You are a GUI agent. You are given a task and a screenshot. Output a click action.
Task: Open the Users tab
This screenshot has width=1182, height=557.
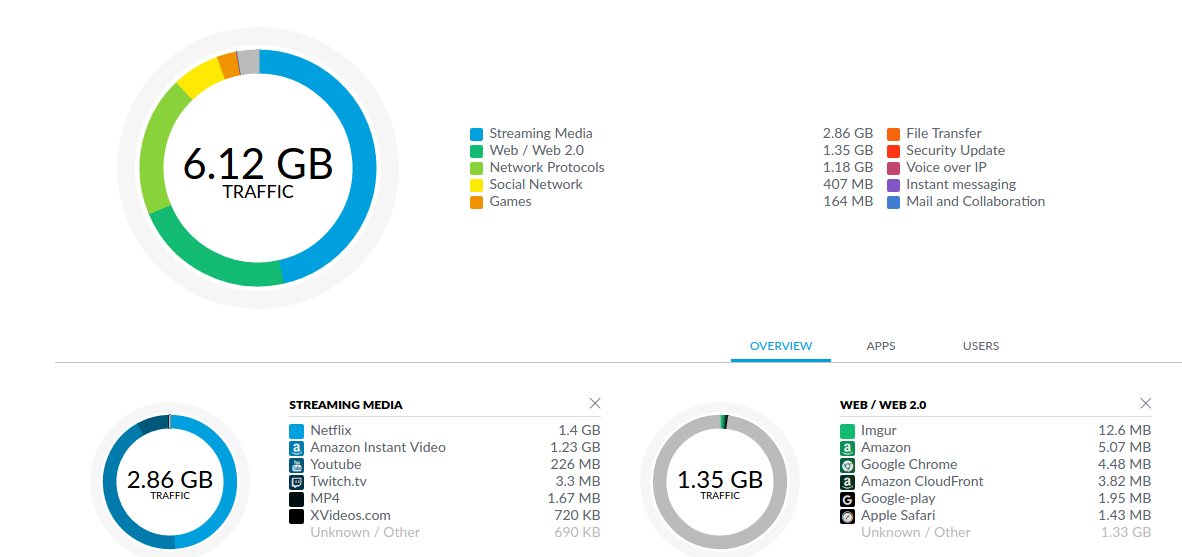coord(980,346)
